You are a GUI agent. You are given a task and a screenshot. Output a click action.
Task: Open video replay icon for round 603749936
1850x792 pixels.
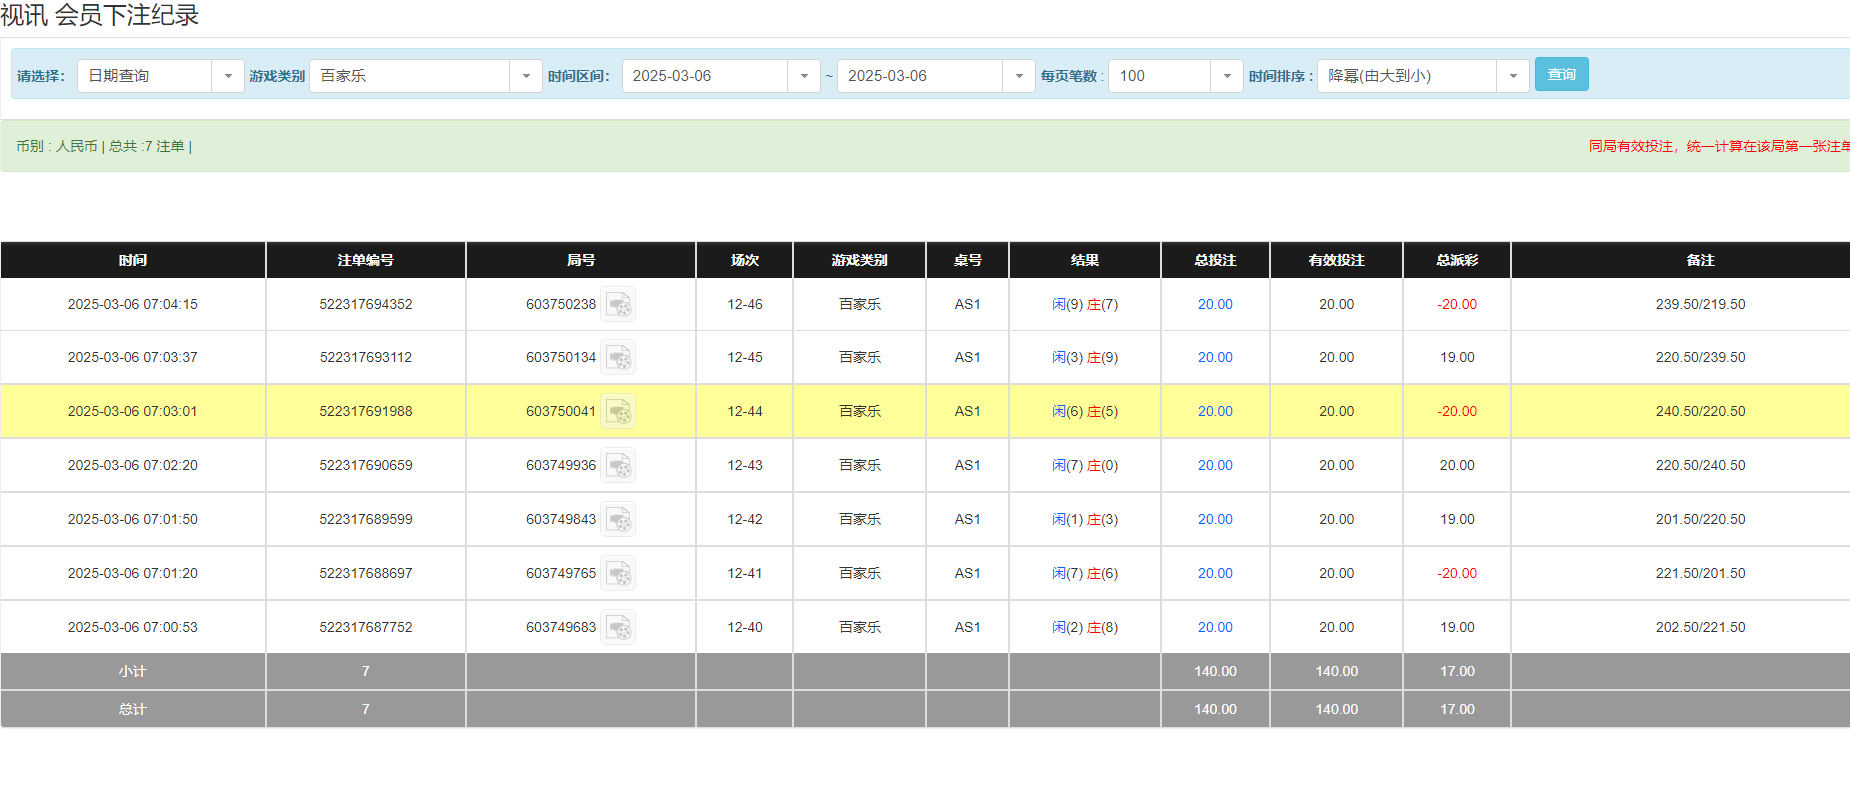619,466
